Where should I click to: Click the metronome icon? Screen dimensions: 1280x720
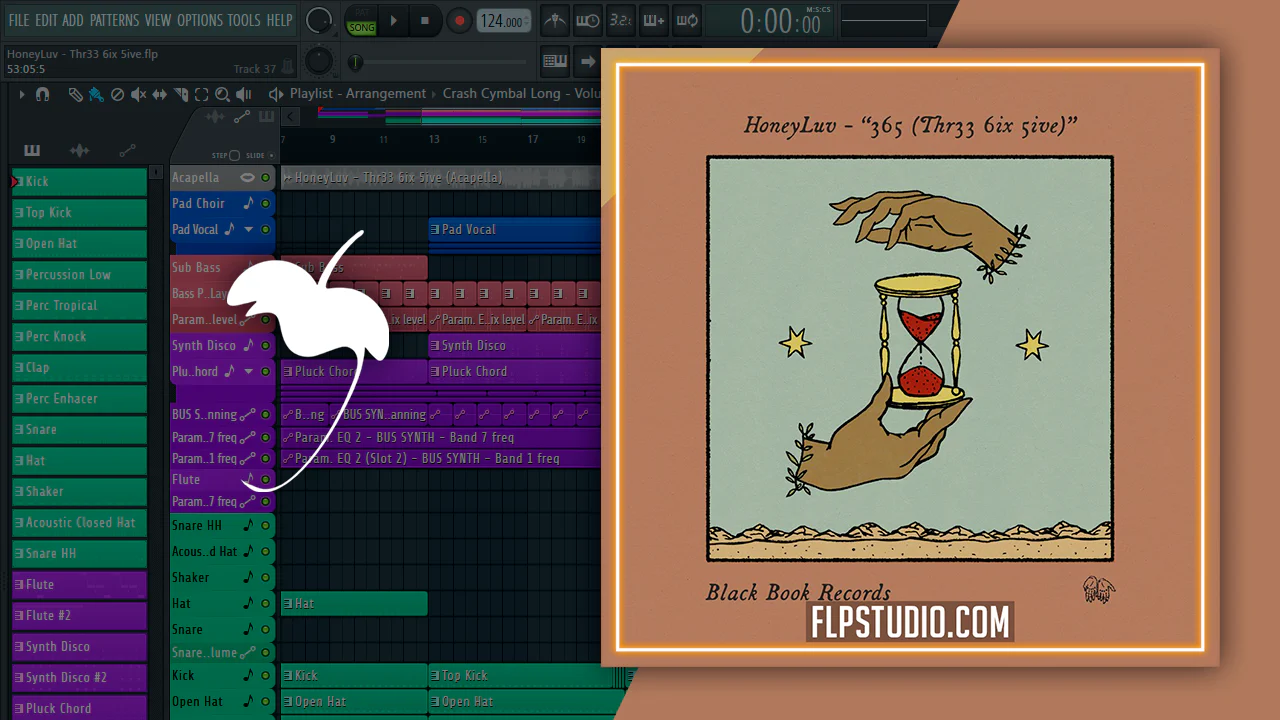pyautogui.click(x=555, y=20)
